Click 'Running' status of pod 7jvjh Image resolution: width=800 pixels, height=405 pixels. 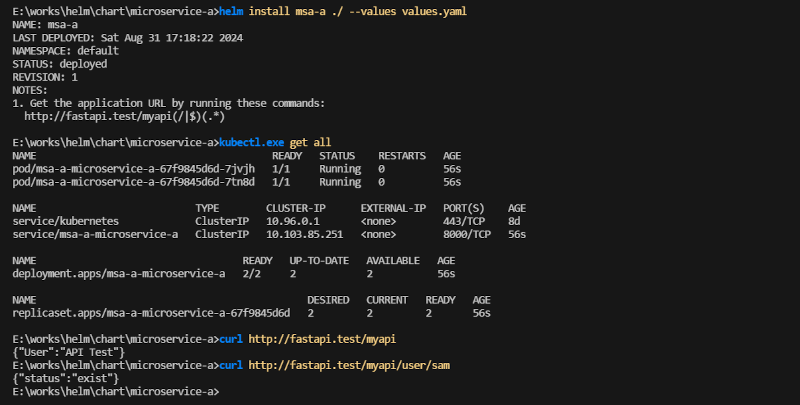(340, 169)
